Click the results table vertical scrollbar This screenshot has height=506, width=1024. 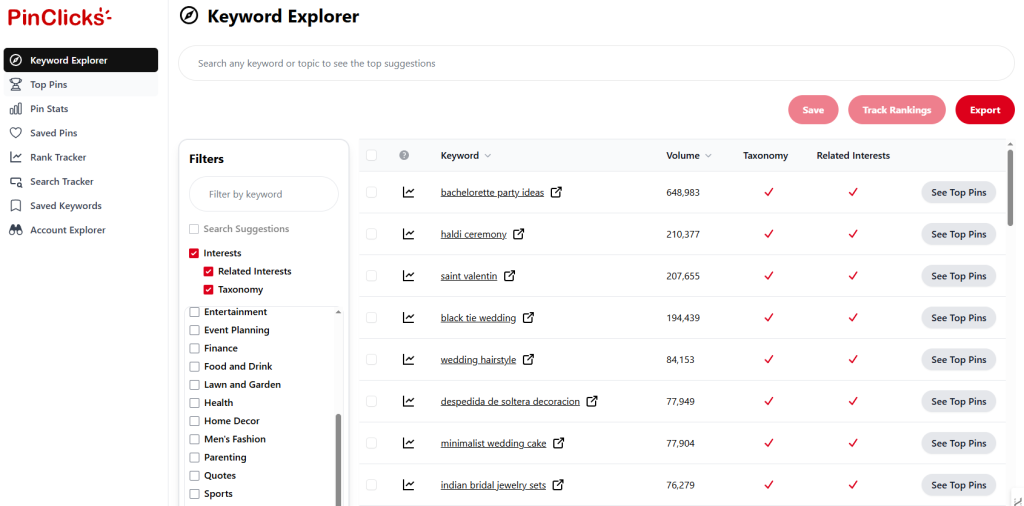coord(1010,187)
